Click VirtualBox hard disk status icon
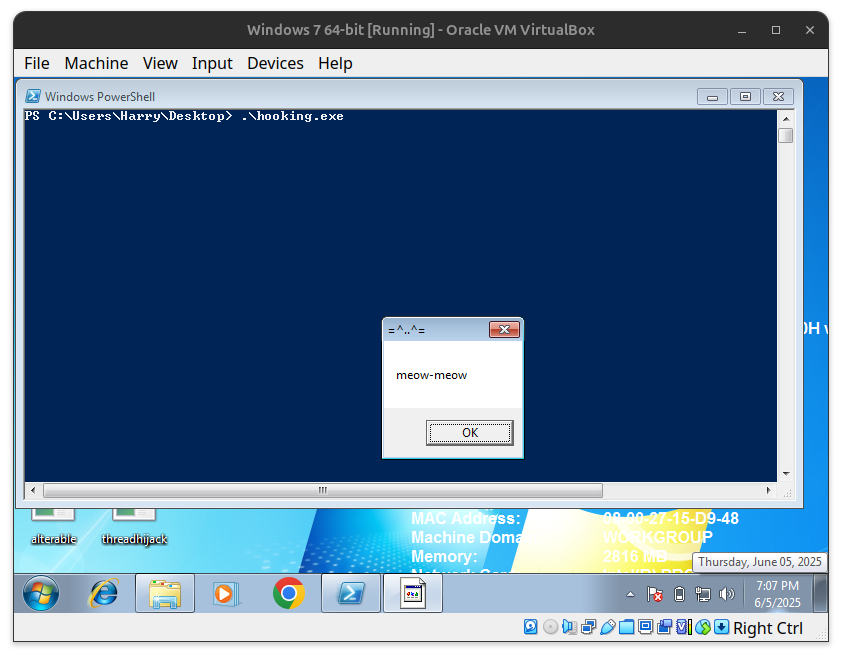This screenshot has width=842, height=658. [x=531, y=627]
